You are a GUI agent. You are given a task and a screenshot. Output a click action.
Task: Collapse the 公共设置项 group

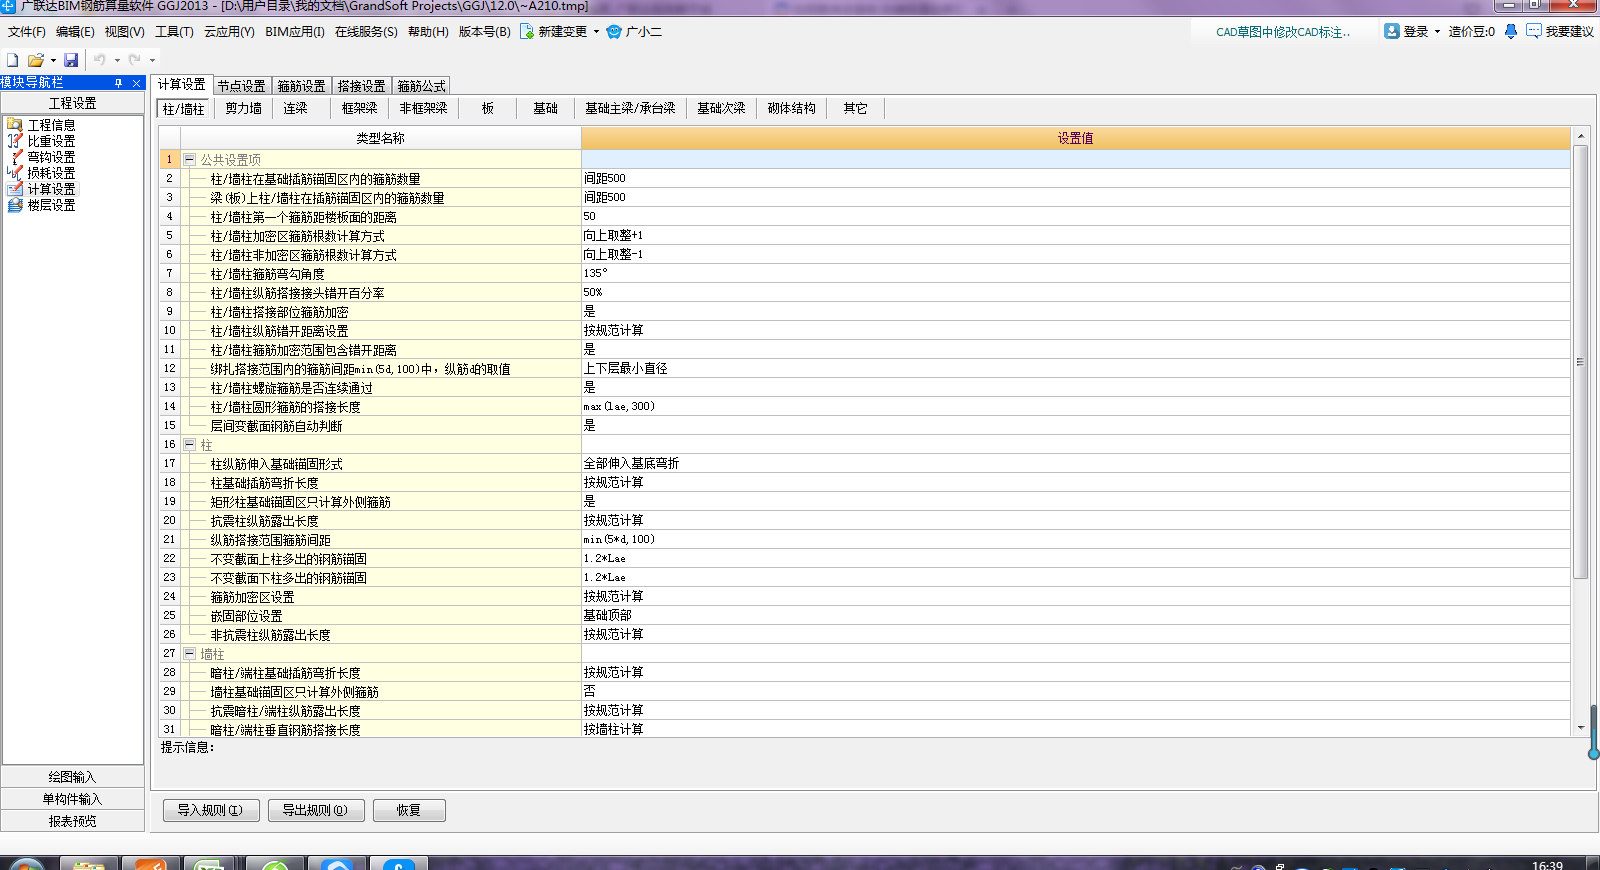pyautogui.click(x=189, y=159)
